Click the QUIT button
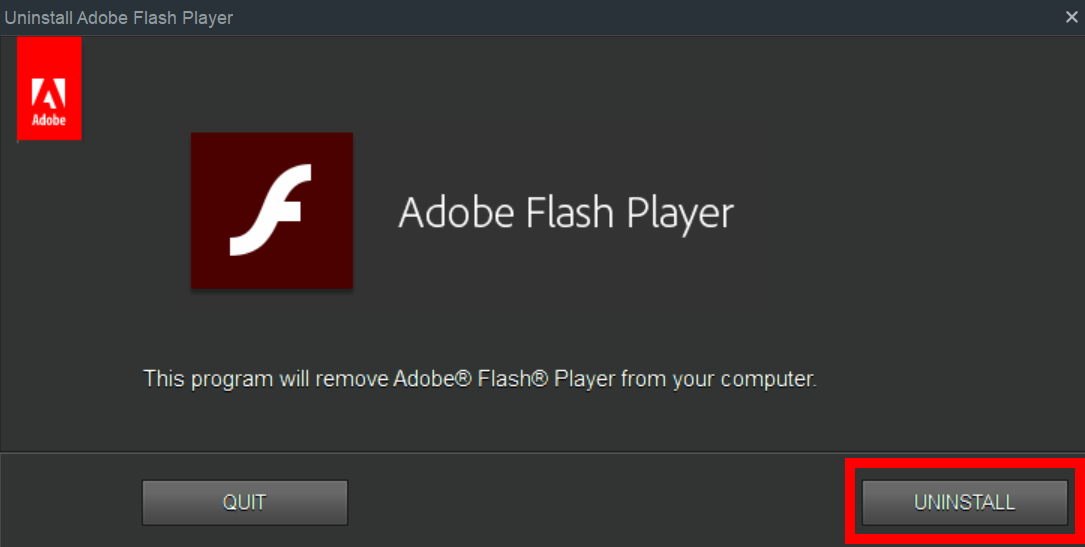This screenshot has width=1085, height=547. click(245, 502)
